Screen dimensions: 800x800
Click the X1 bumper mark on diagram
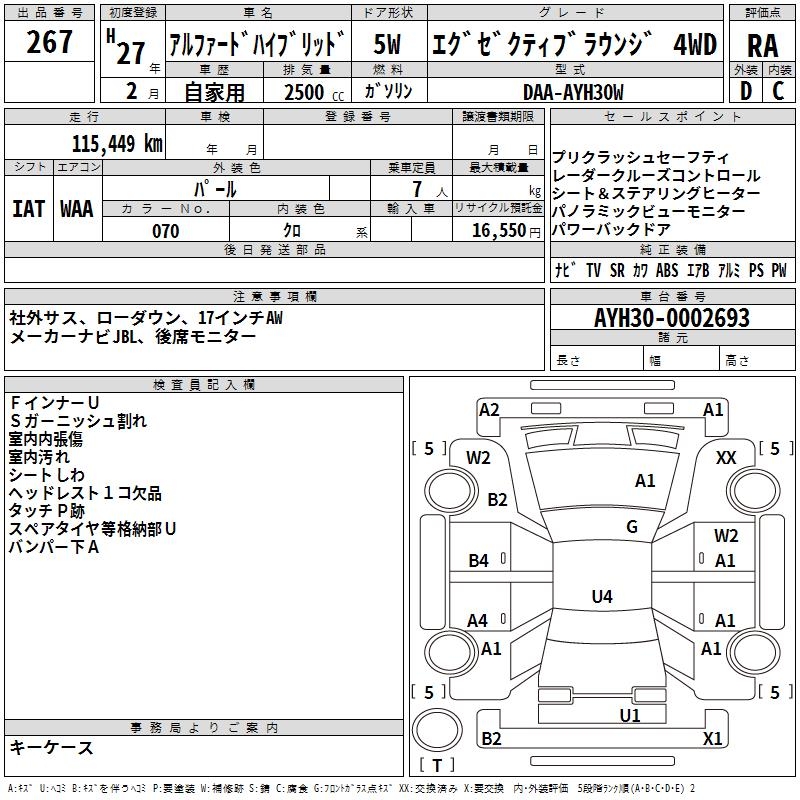point(712,738)
